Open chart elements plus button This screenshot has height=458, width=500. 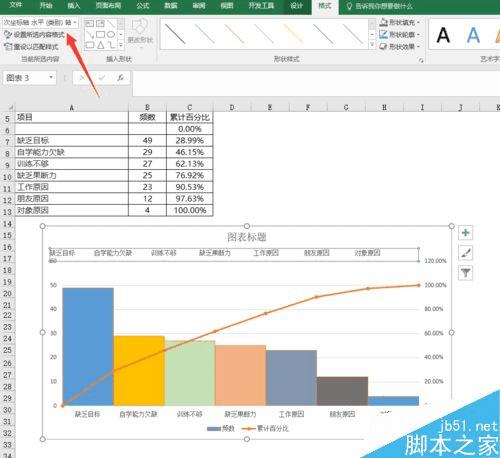click(x=465, y=233)
